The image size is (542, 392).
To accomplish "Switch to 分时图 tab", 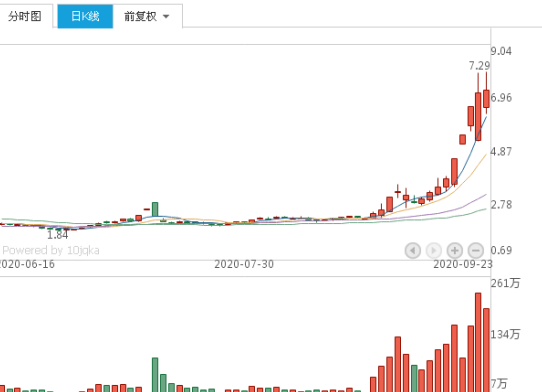I will (25, 16).
